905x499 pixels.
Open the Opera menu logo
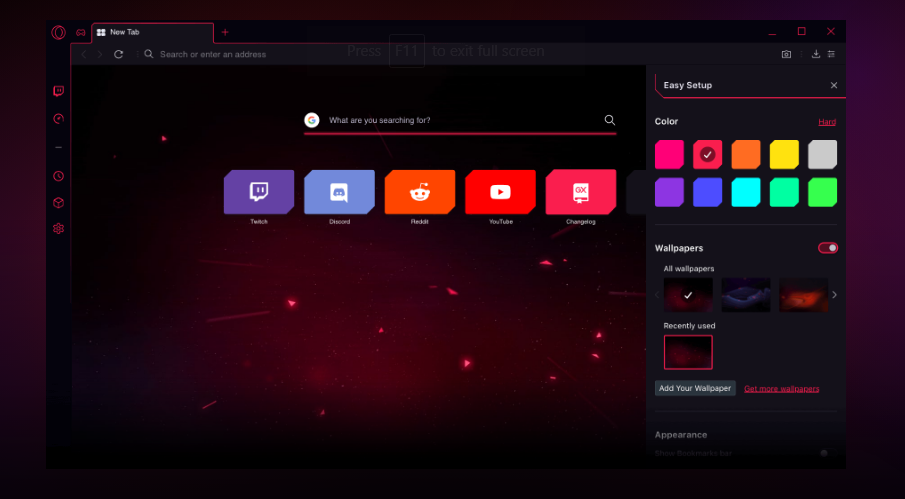(58, 32)
